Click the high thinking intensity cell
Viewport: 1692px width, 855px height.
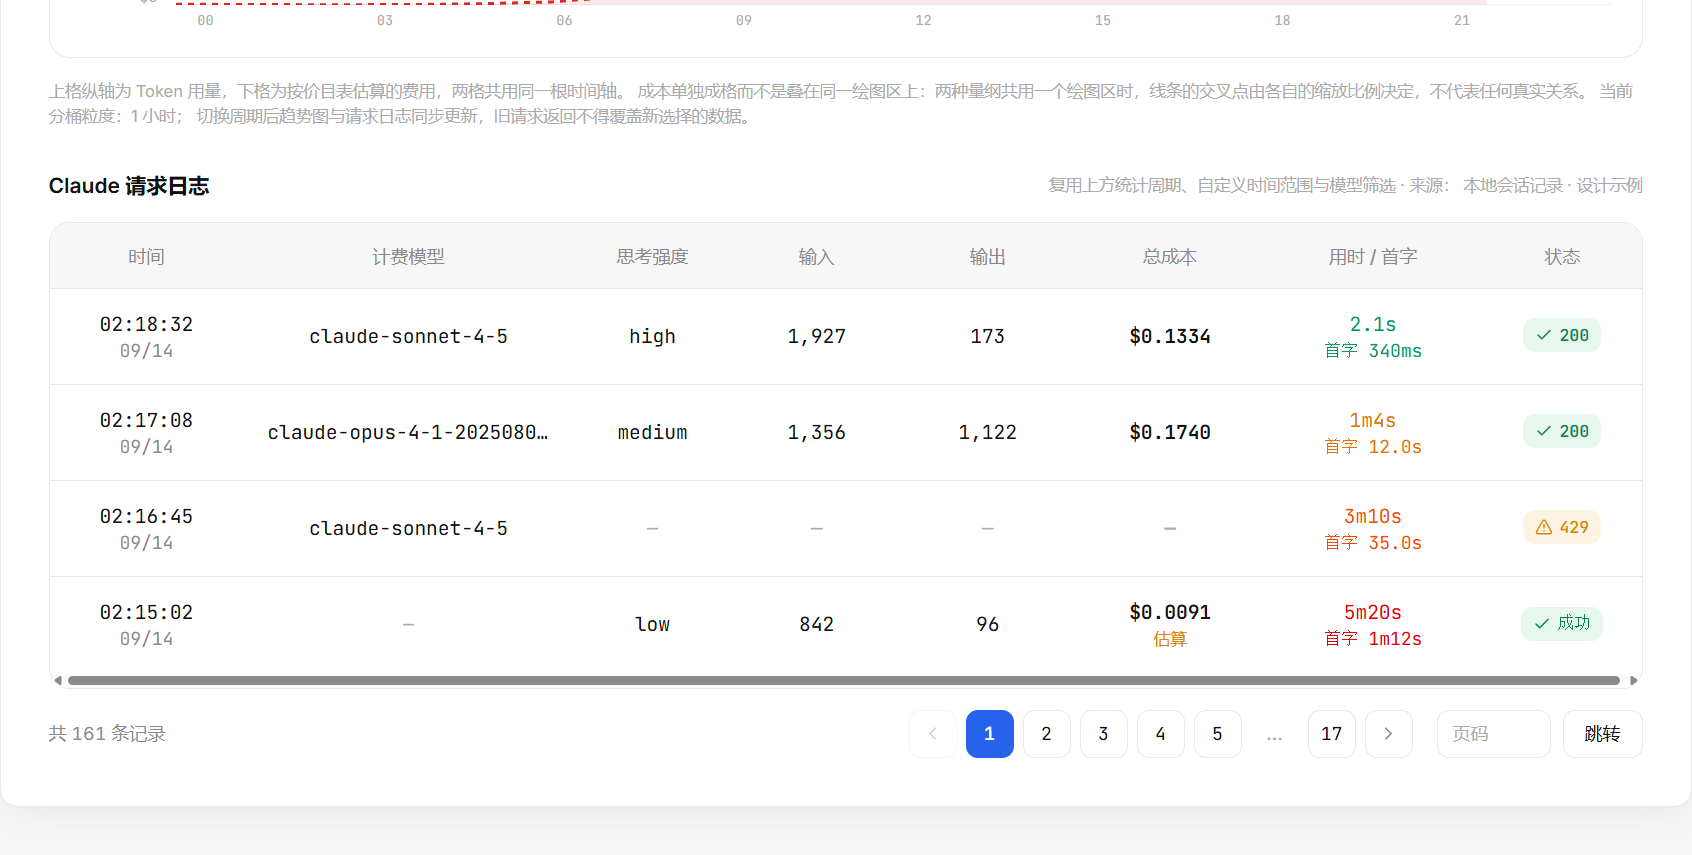pos(652,337)
